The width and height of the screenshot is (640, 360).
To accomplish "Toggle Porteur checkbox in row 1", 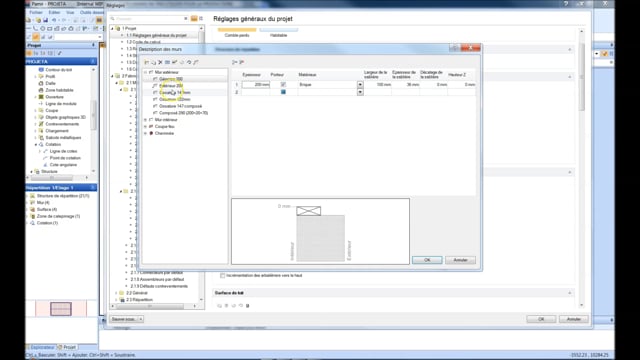I will (283, 84).
